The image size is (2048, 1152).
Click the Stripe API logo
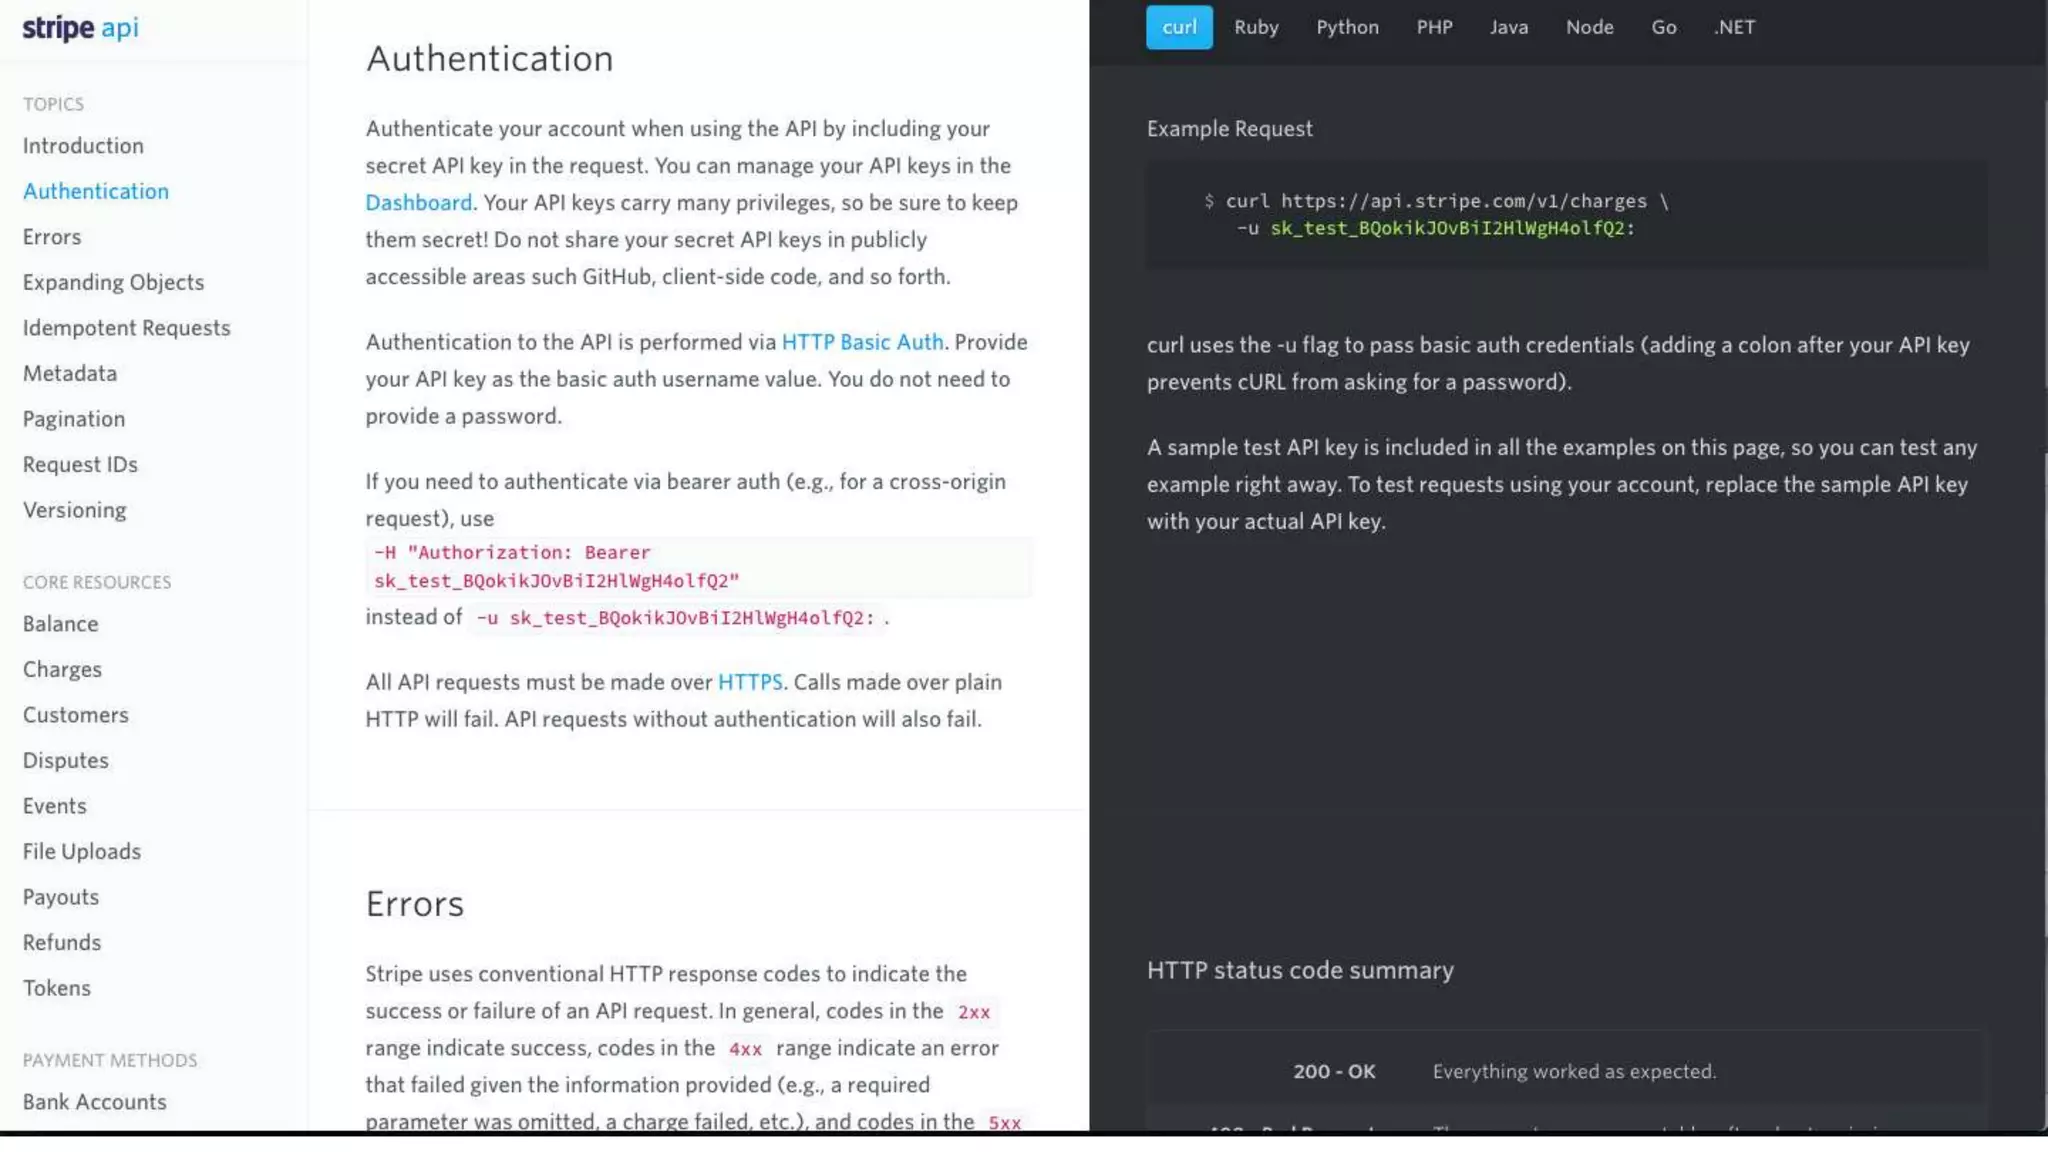[80, 28]
